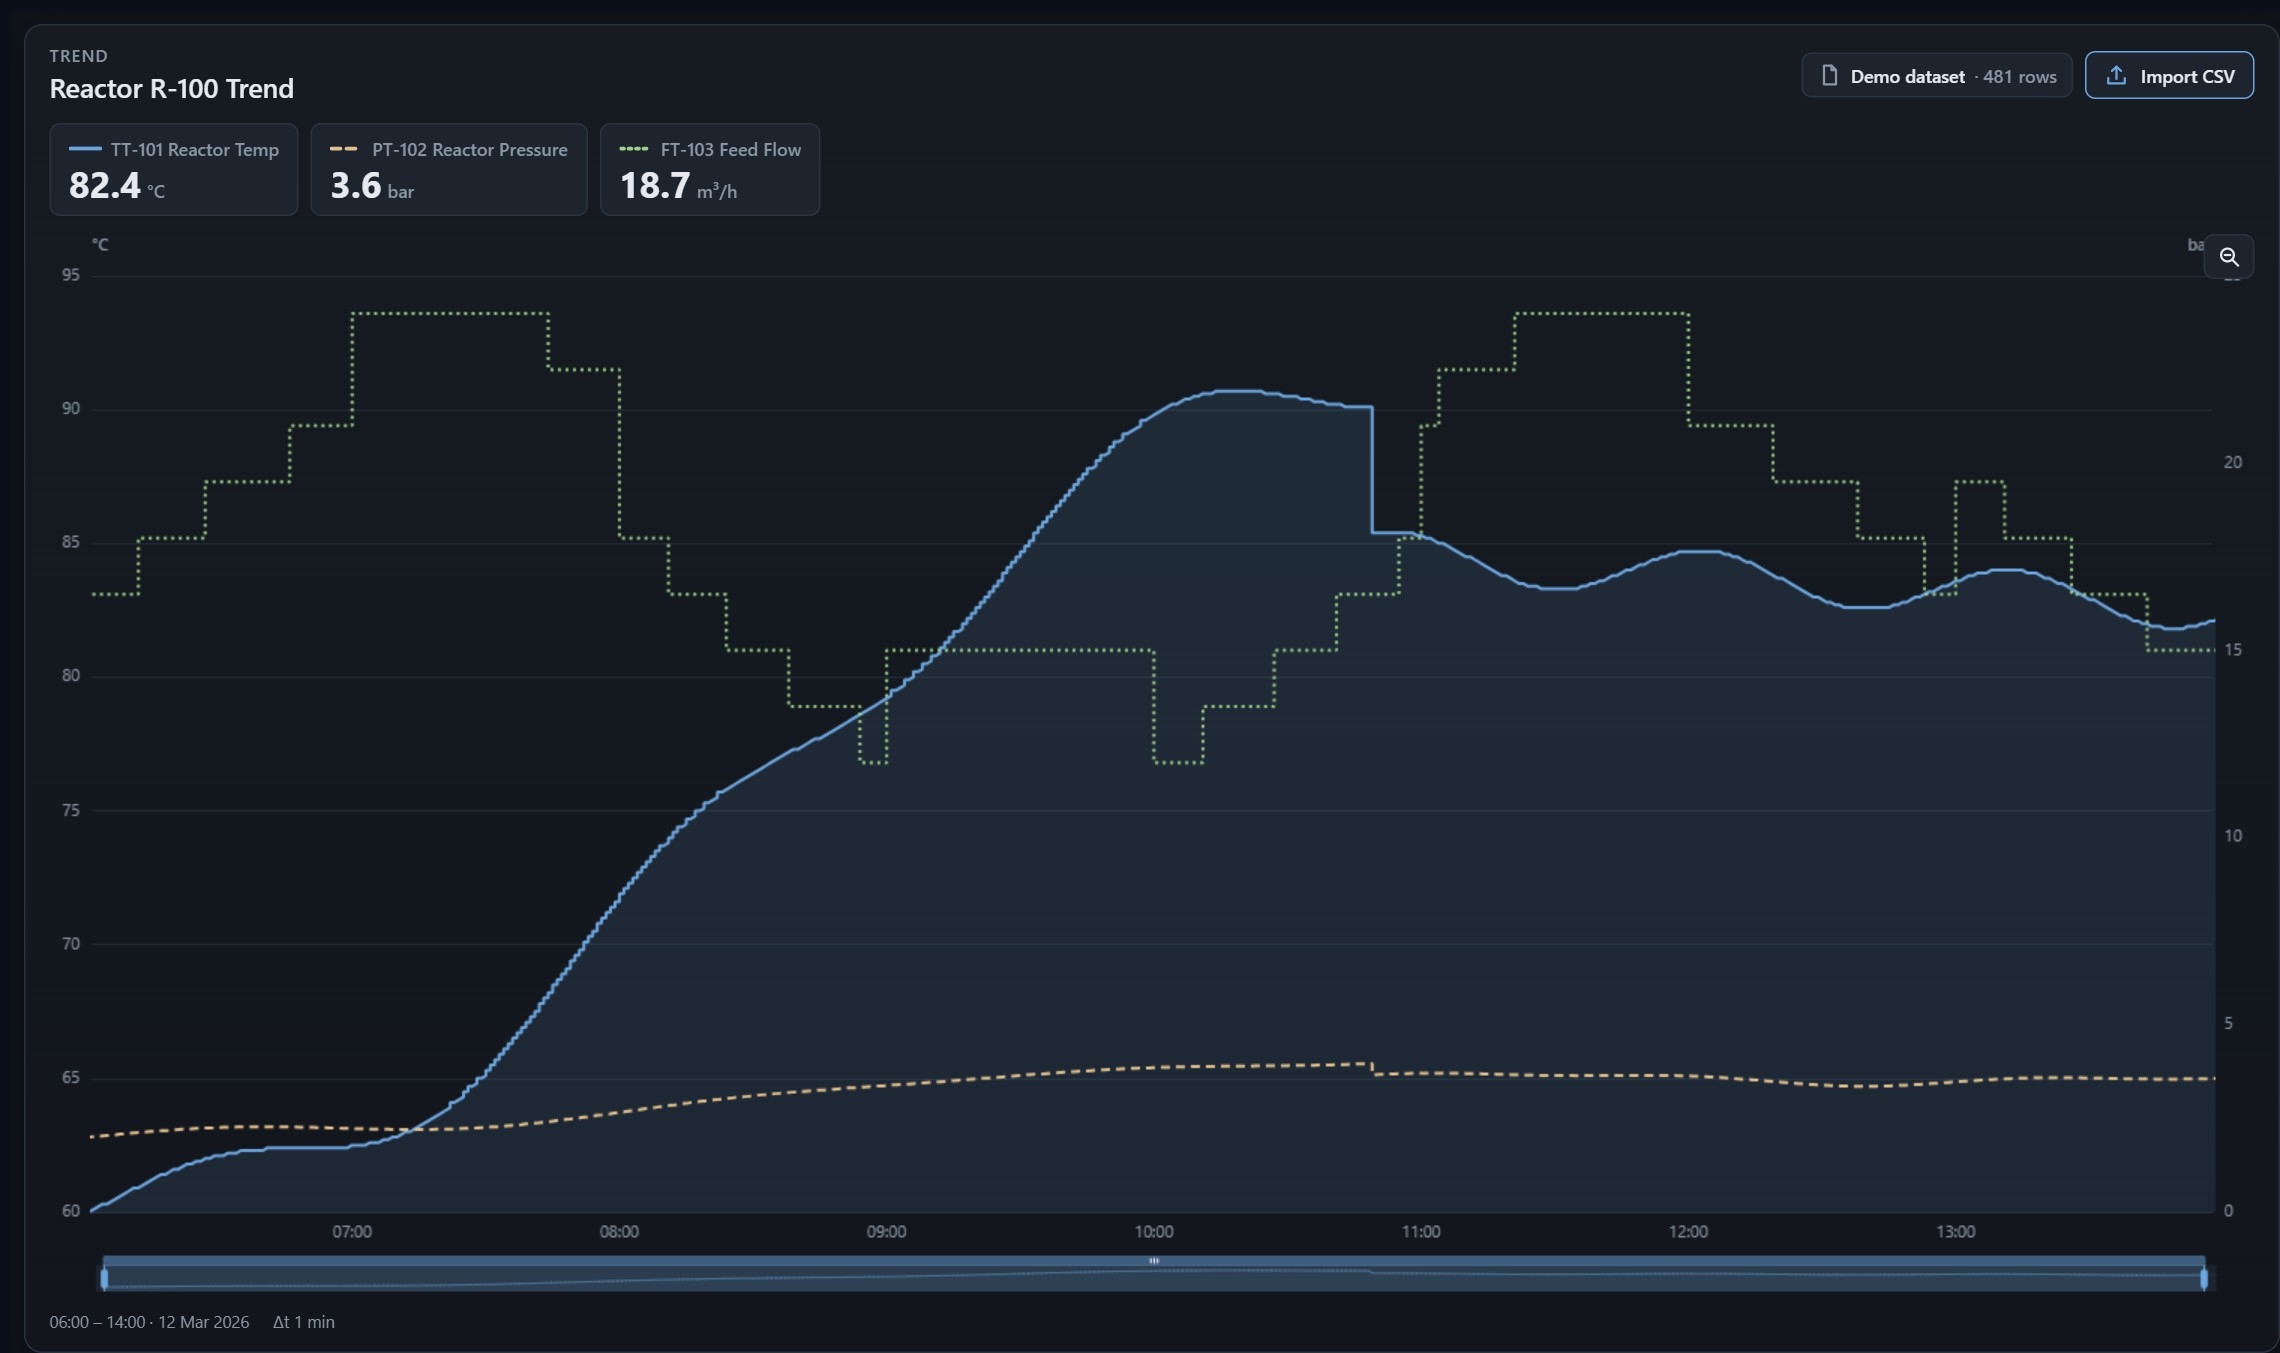
Task: Click the 11:00 time axis label
Action: pos(1421,1232)
